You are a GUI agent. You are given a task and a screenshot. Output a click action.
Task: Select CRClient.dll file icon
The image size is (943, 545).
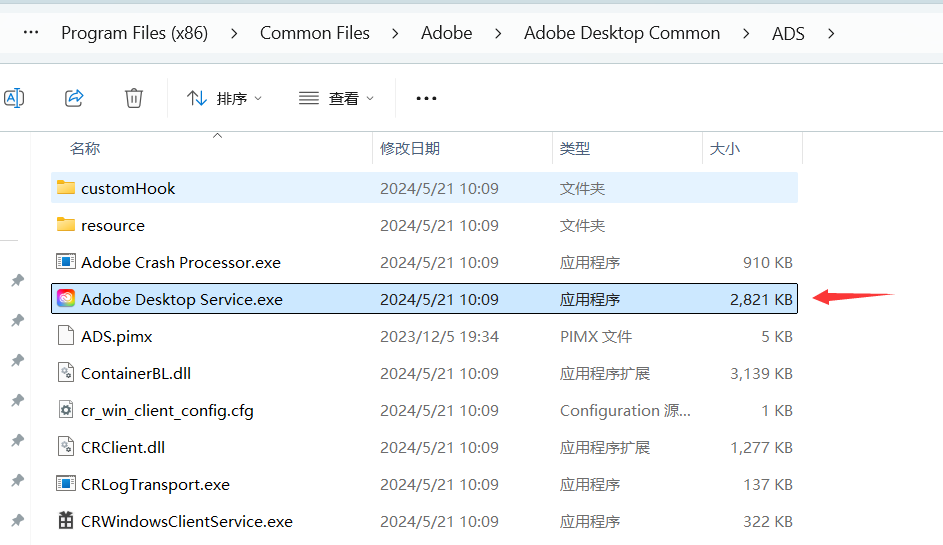click(66, 446)
